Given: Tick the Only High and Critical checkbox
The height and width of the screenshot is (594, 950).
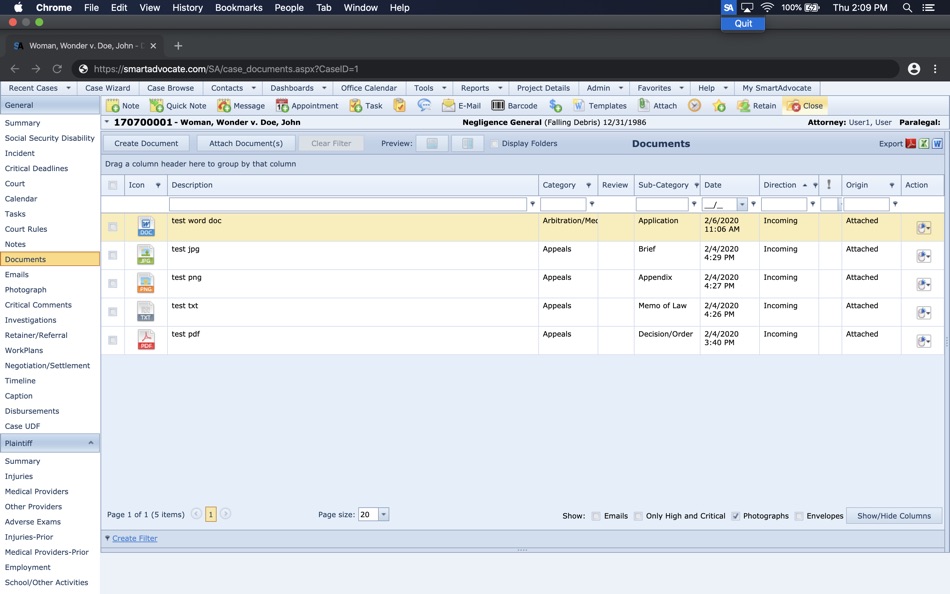Looking at the screenshot, I should (638, 516).
